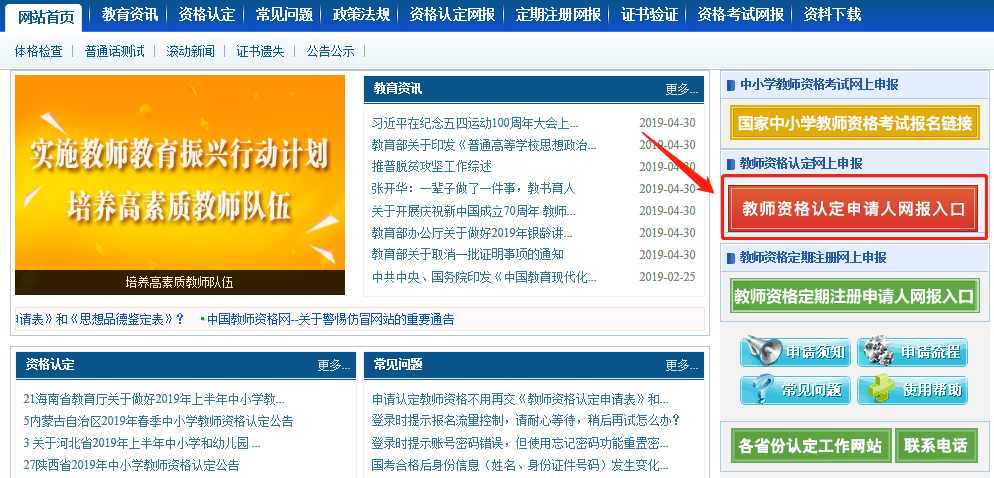Open 国家中小学教师资格考试报名链接 yellow button
Viewport: 994px width, 478px height.
click(x=853, y=124)
